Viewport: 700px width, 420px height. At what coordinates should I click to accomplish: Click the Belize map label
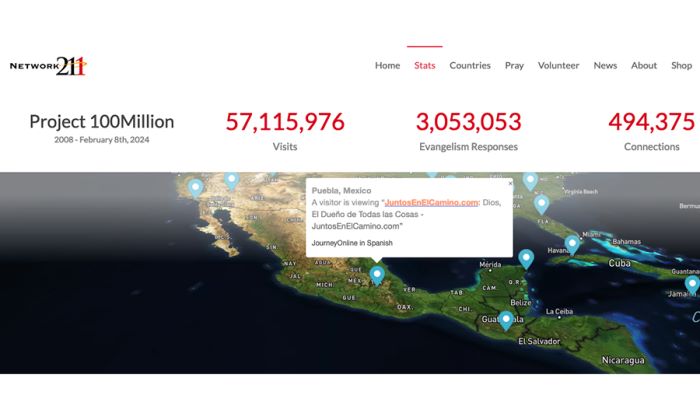point(521,303)
